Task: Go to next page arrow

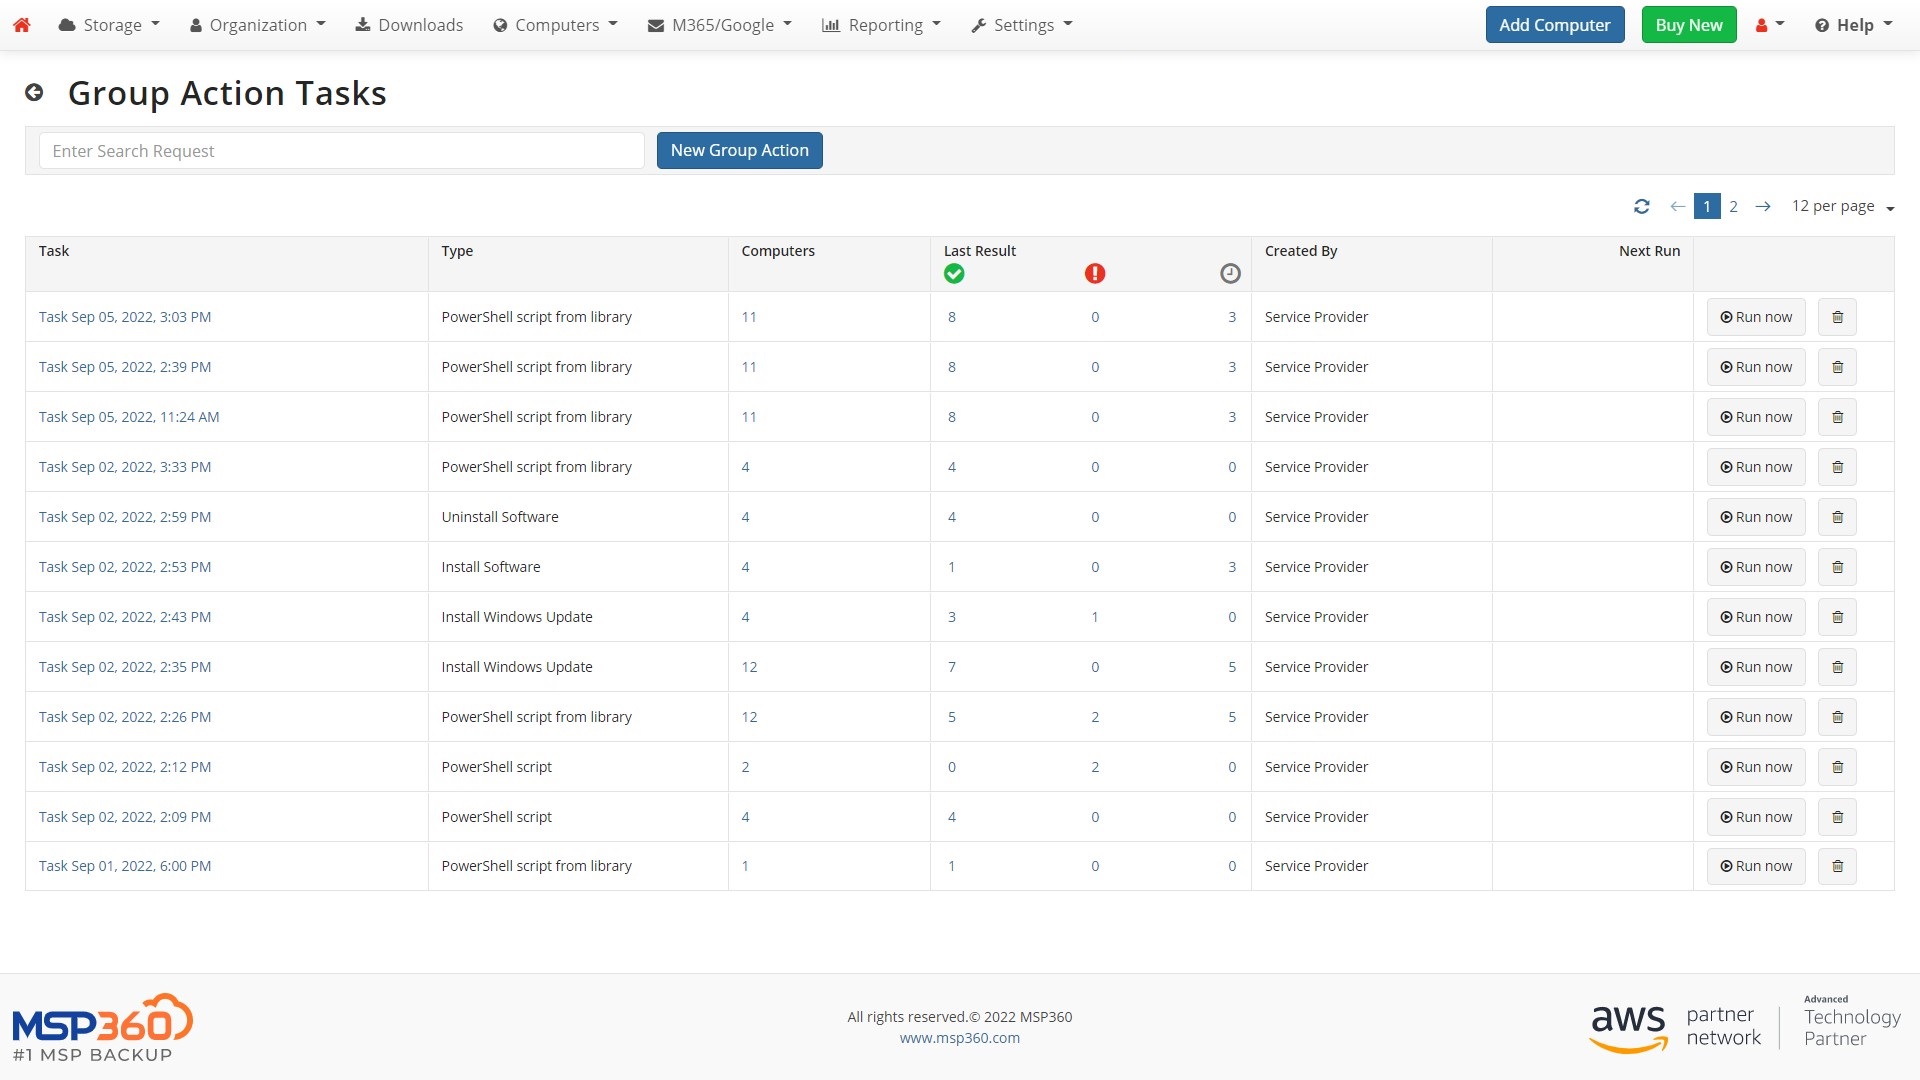Action: point(1763,206)
